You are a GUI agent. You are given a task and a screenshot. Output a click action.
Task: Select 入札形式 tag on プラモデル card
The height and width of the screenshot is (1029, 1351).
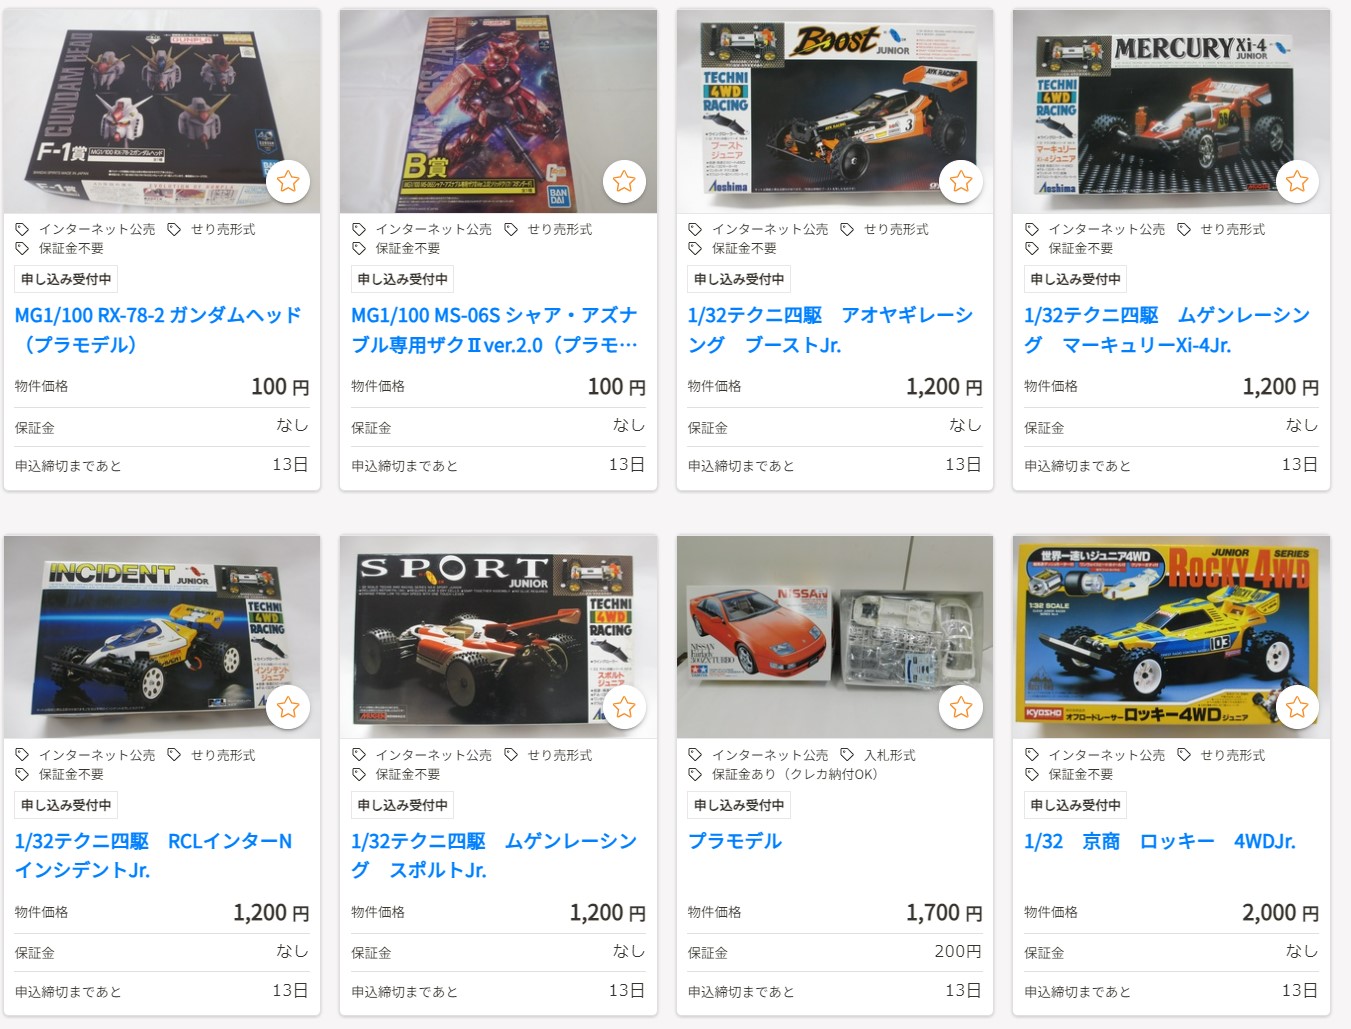click(878, 755)
